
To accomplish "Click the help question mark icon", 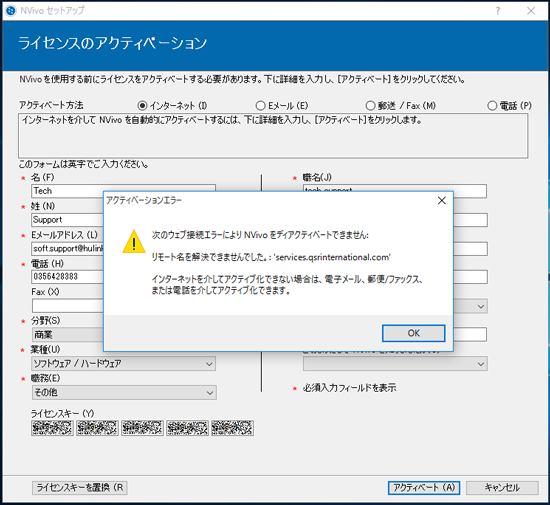I will click(x=497, y=11).
